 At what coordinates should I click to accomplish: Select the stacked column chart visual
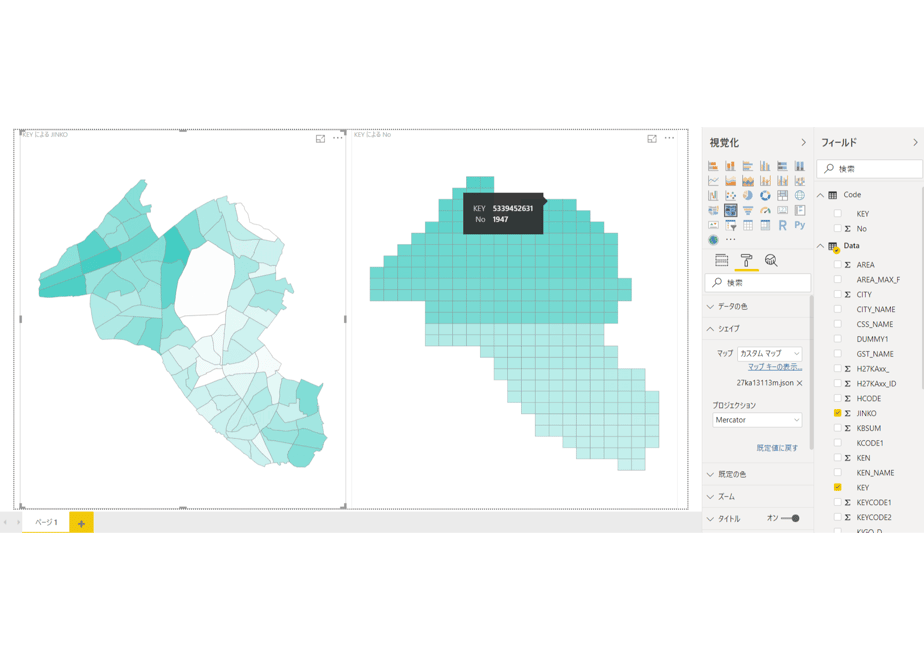730,166
